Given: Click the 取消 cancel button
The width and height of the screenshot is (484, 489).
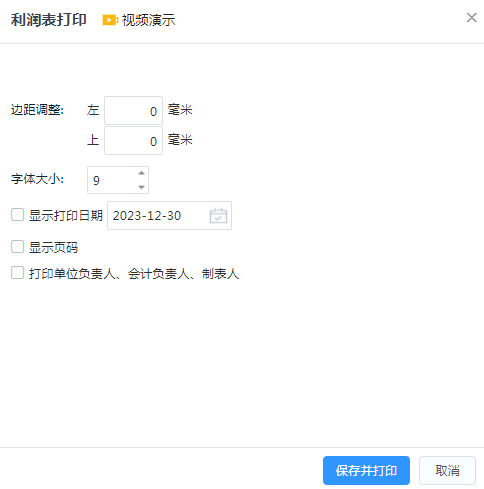Looking at the screenshot, I should [447, 470].
